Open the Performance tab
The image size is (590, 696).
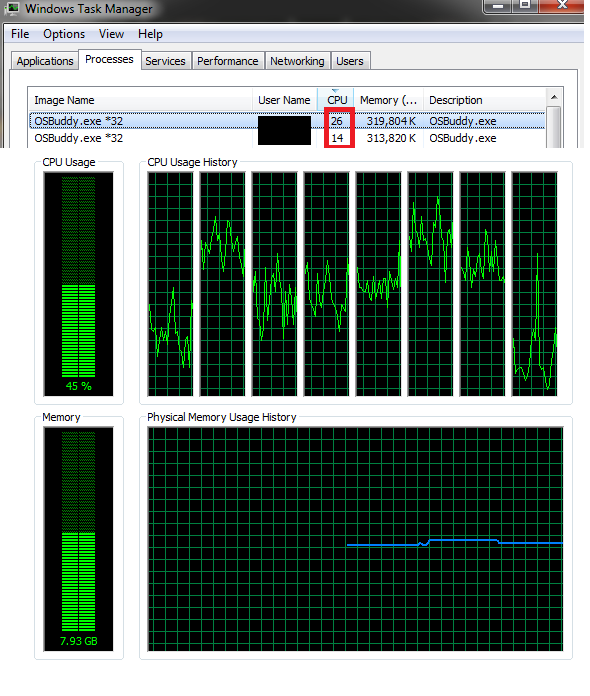click(x=227, y=61)
